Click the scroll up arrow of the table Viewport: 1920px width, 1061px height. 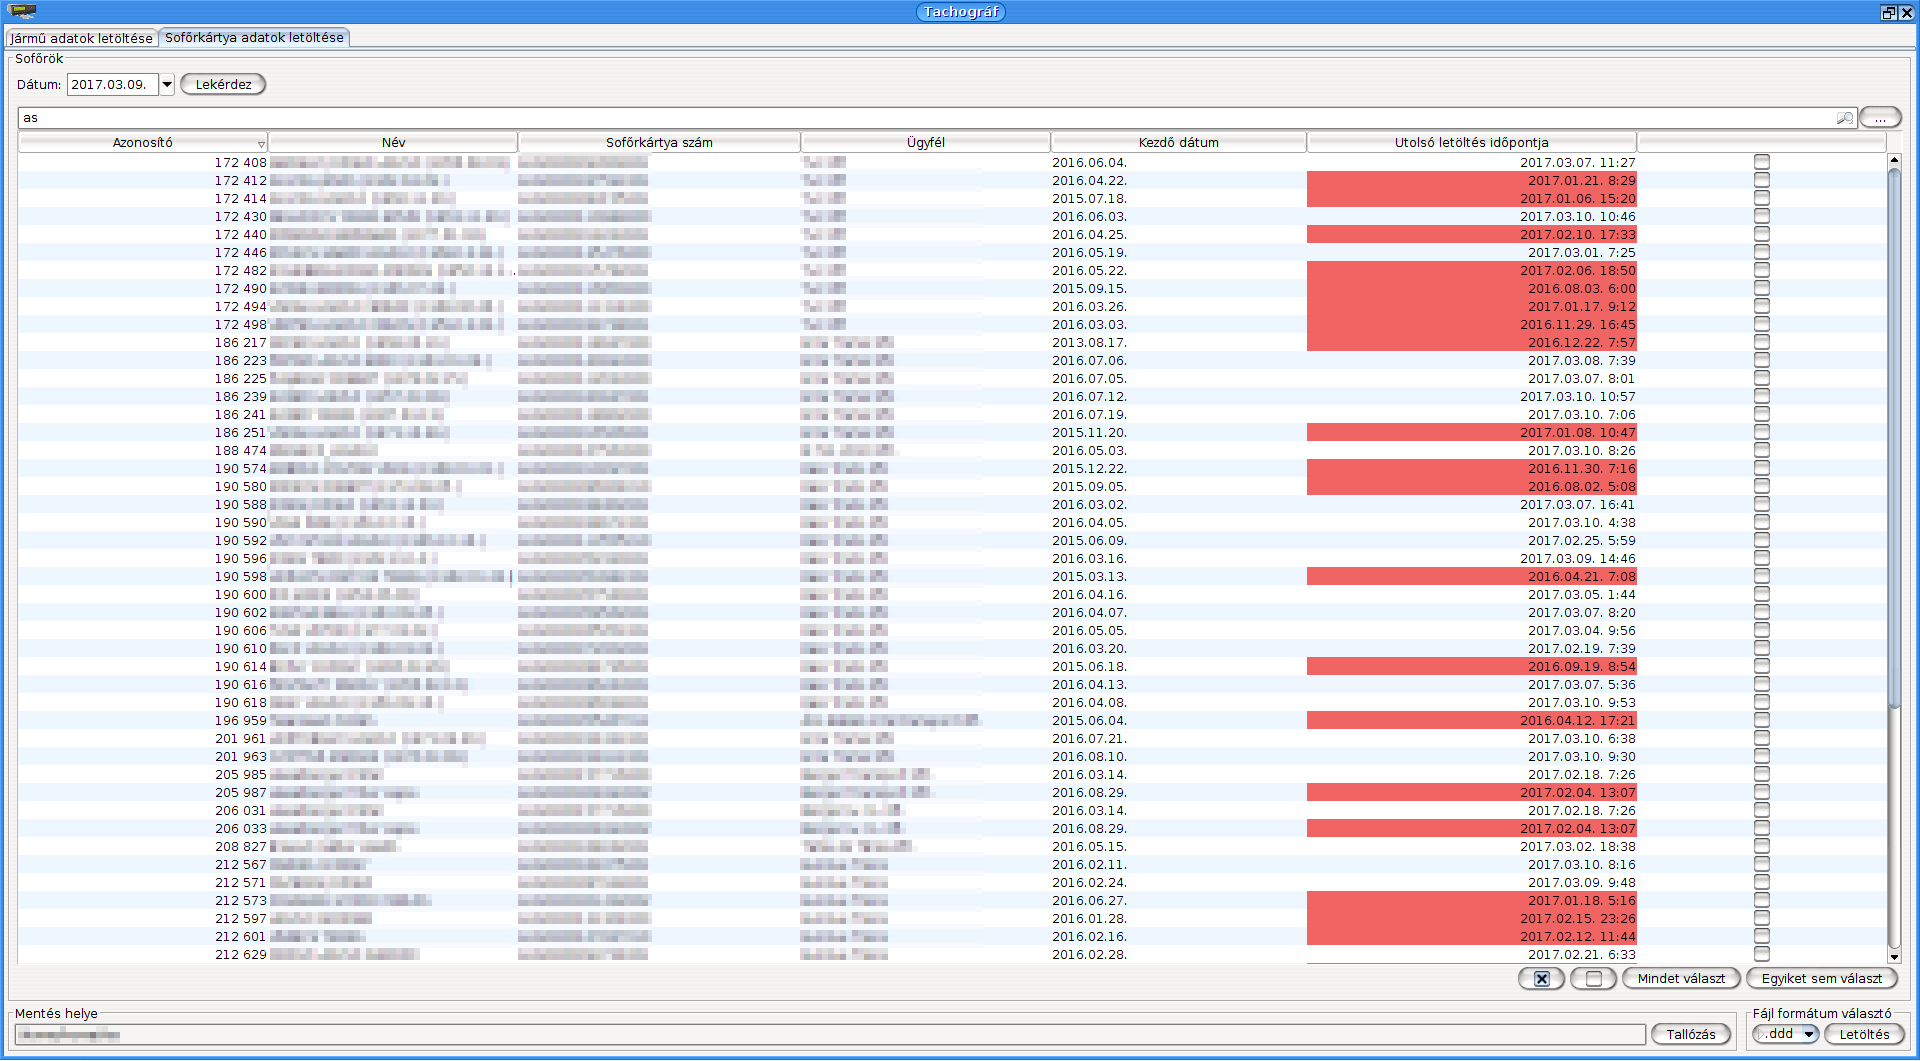1894,160
